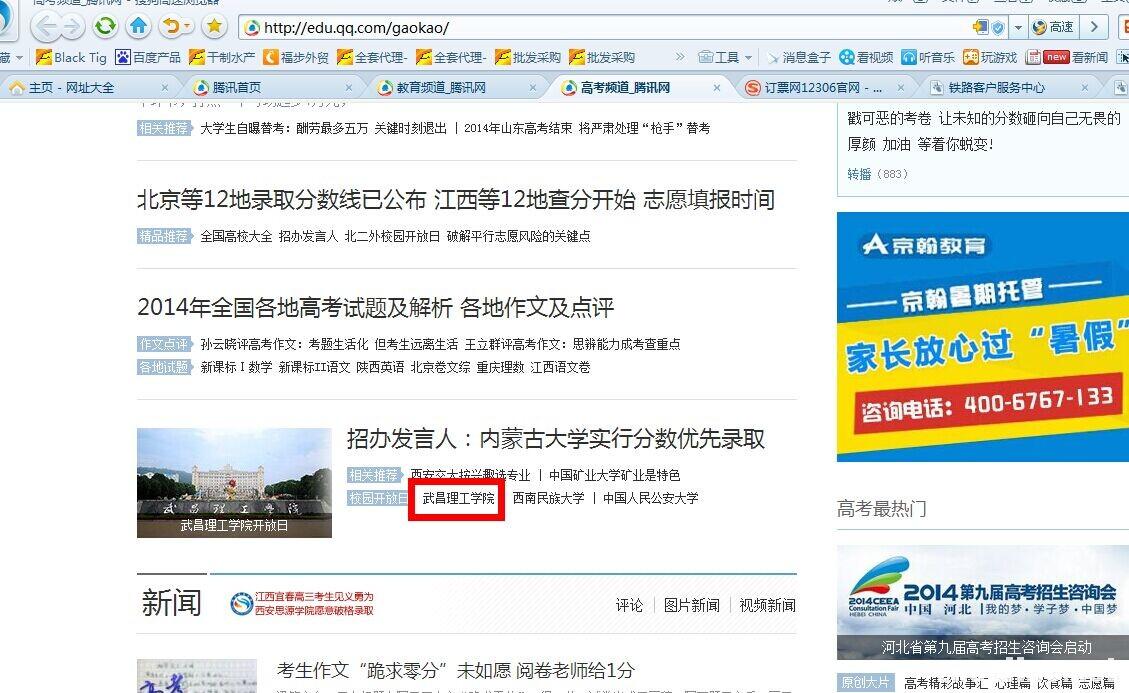Expand the bookmarks overflow chevron

pyautogui.click(x=680, y=57)
